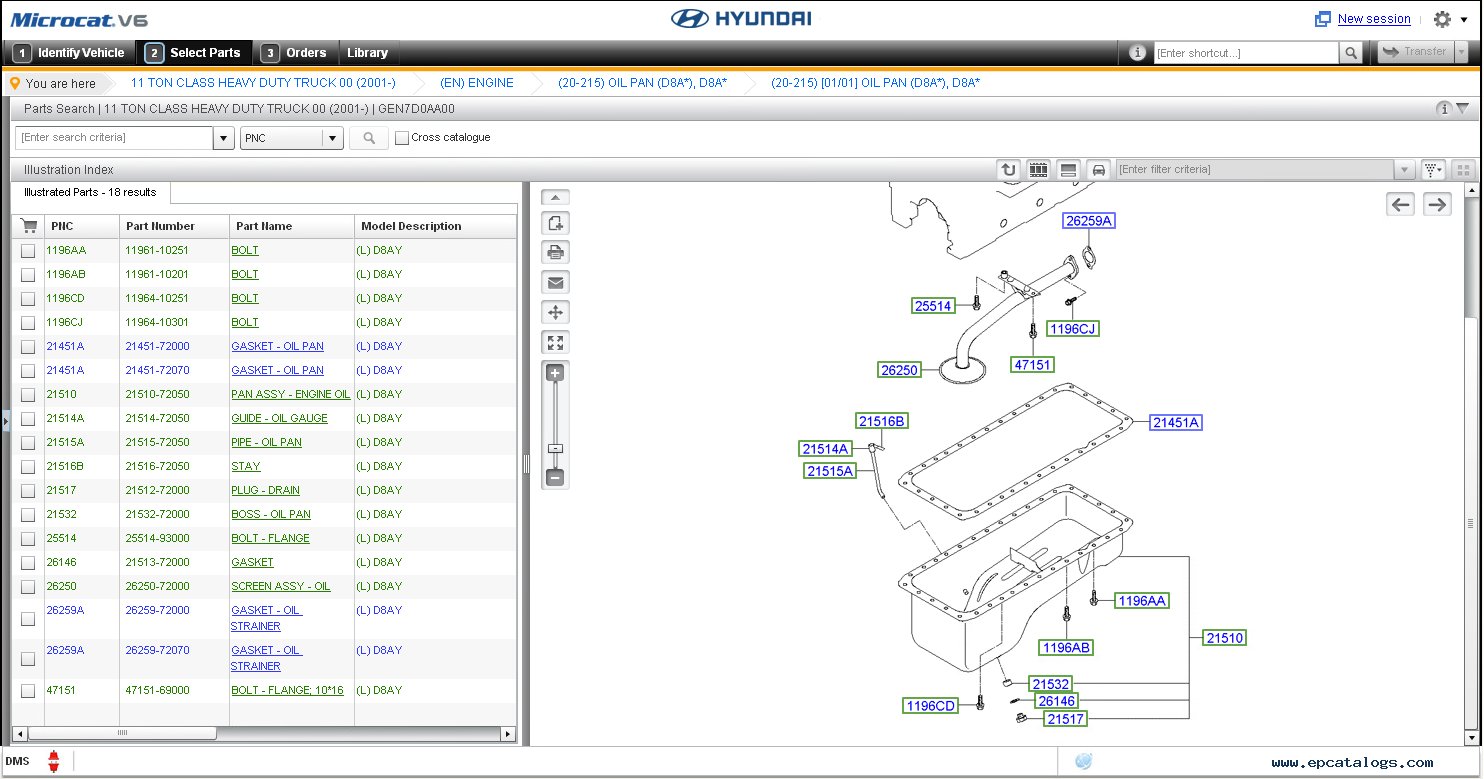The width and height of the screenshot is (1484, 779).
Task: Click the zoom slider handle
Action: (555, 449)
